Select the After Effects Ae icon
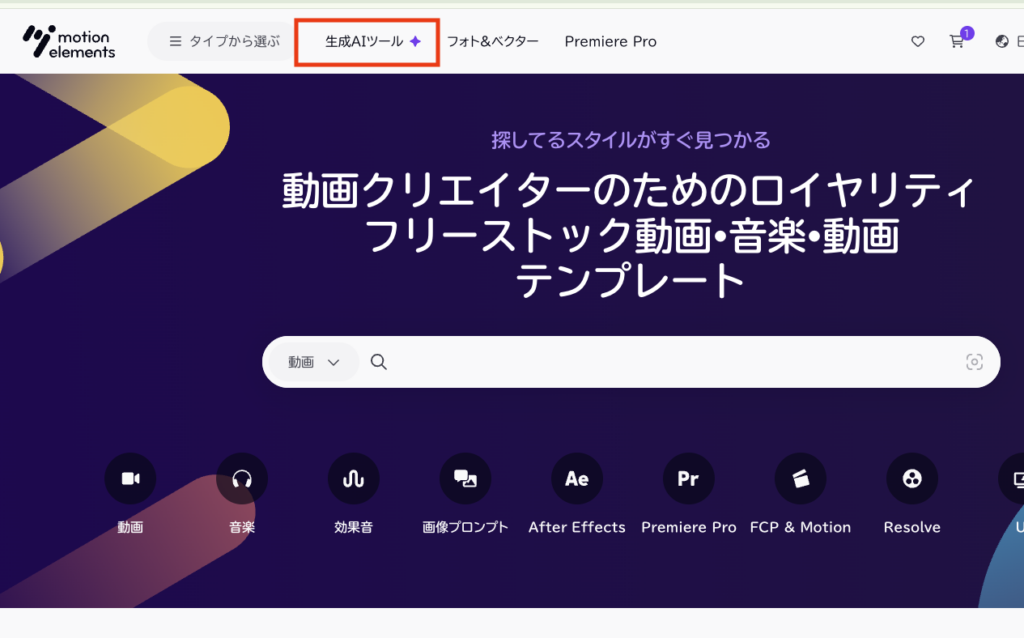The image size is (1024, 638). point(577,479)
